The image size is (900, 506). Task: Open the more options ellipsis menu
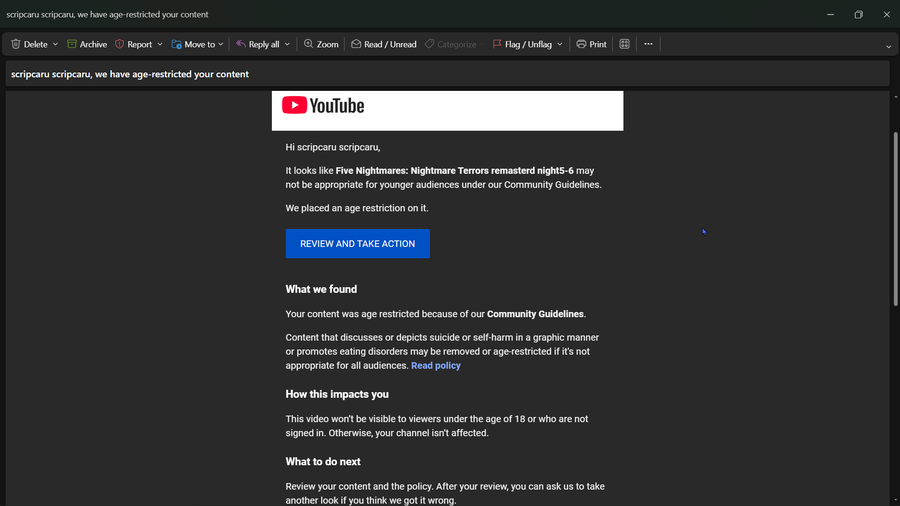[648, 44]
